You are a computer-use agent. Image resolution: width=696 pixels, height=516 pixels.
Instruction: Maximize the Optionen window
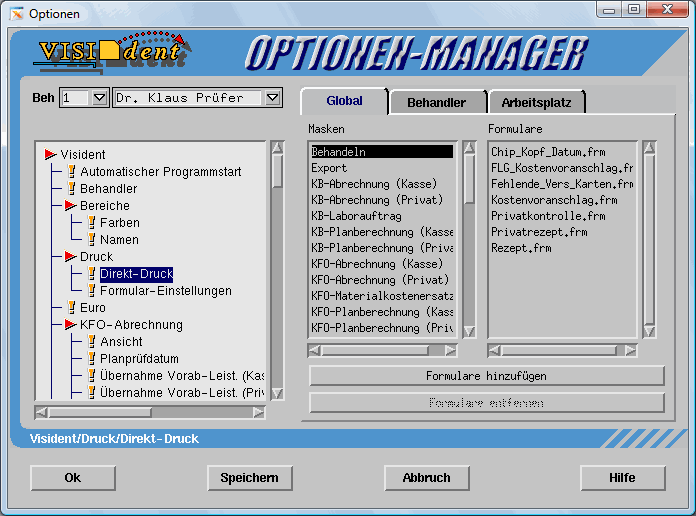634,9
